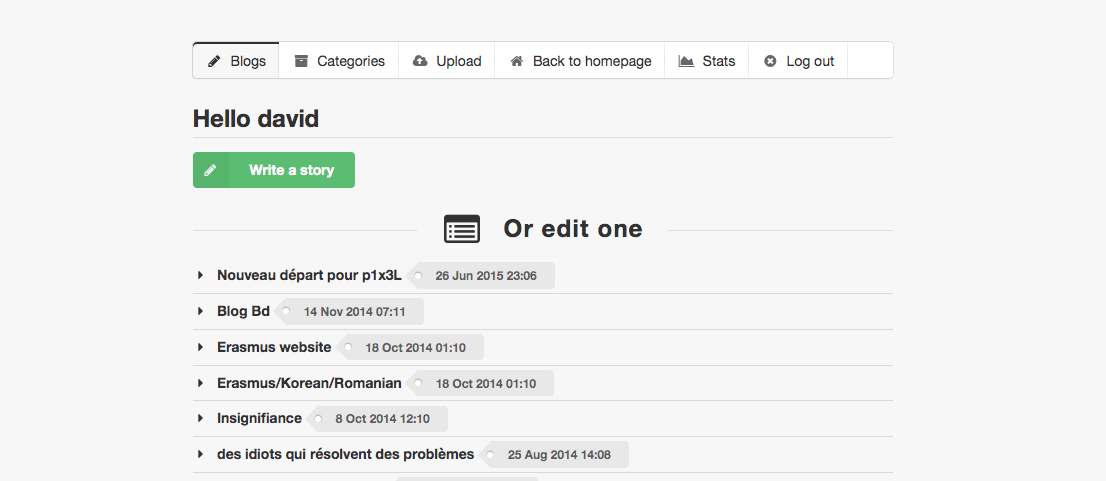Click the archive box icon for Categories
1106x481 pixels.
coord(301,61)
